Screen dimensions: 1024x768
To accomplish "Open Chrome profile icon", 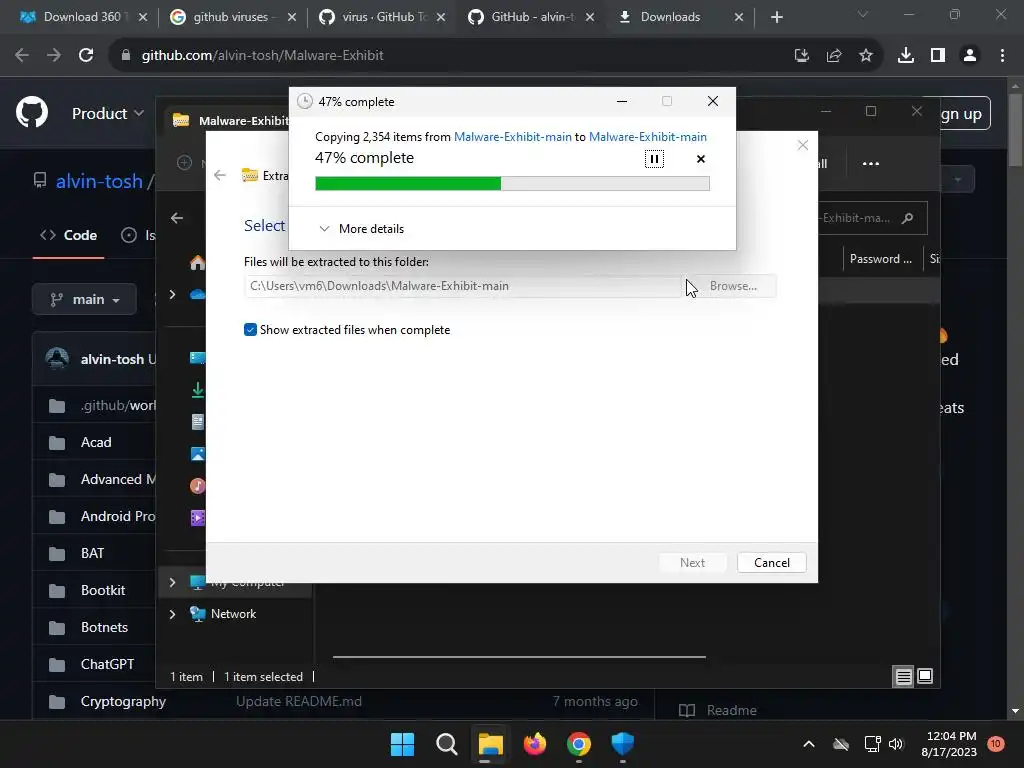I will (970, 56).
